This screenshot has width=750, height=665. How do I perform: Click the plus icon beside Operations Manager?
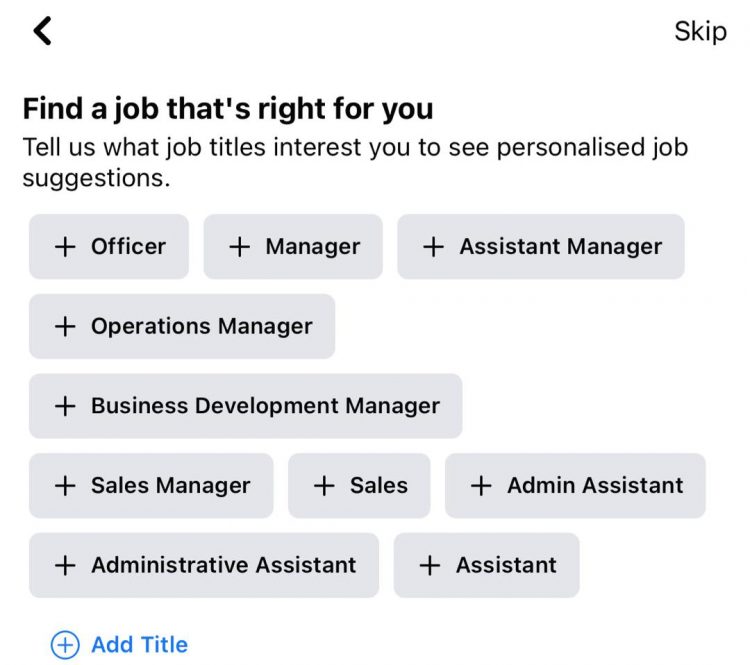[65, 326]
